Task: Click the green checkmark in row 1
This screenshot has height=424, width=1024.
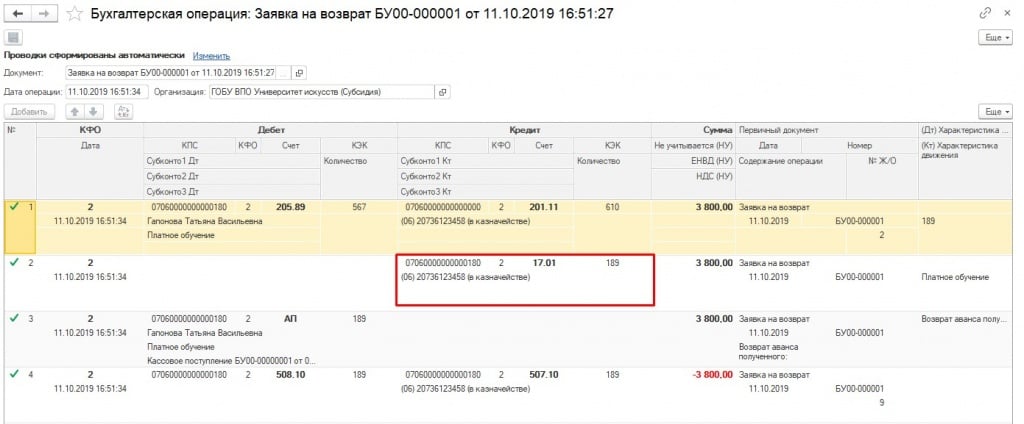Action: click(14, 207)
